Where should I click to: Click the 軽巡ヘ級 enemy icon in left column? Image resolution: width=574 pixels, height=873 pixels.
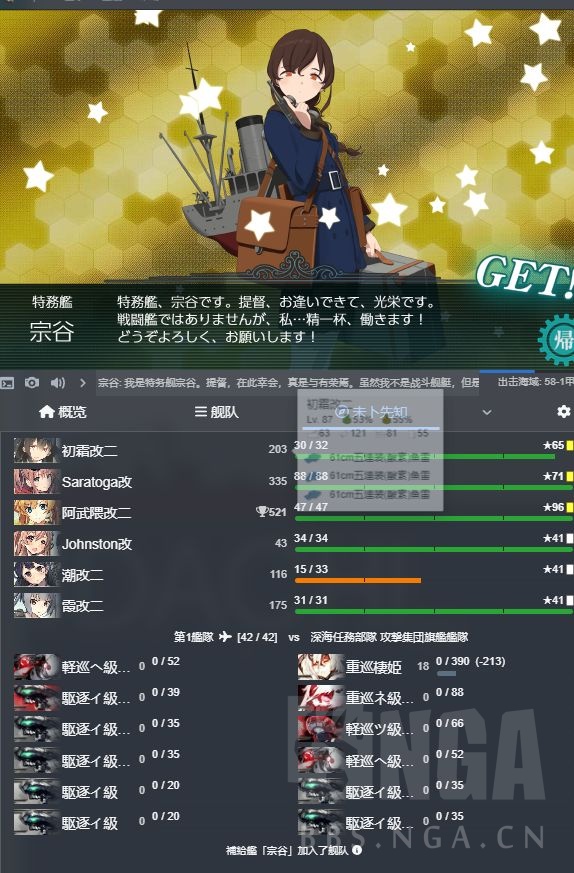coord(36,666)
